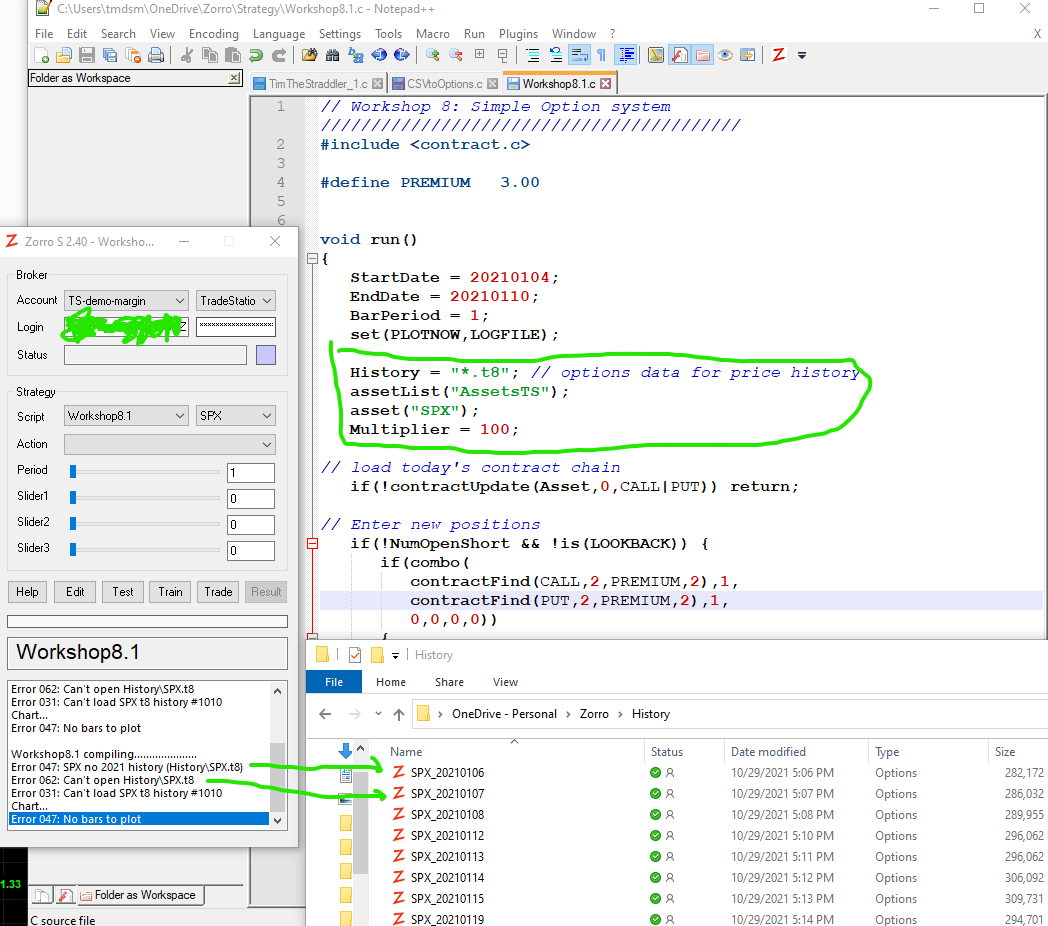
Task: Click the Zorro 'Z' icon in Notepad++ toolbar
Action: 780,55
